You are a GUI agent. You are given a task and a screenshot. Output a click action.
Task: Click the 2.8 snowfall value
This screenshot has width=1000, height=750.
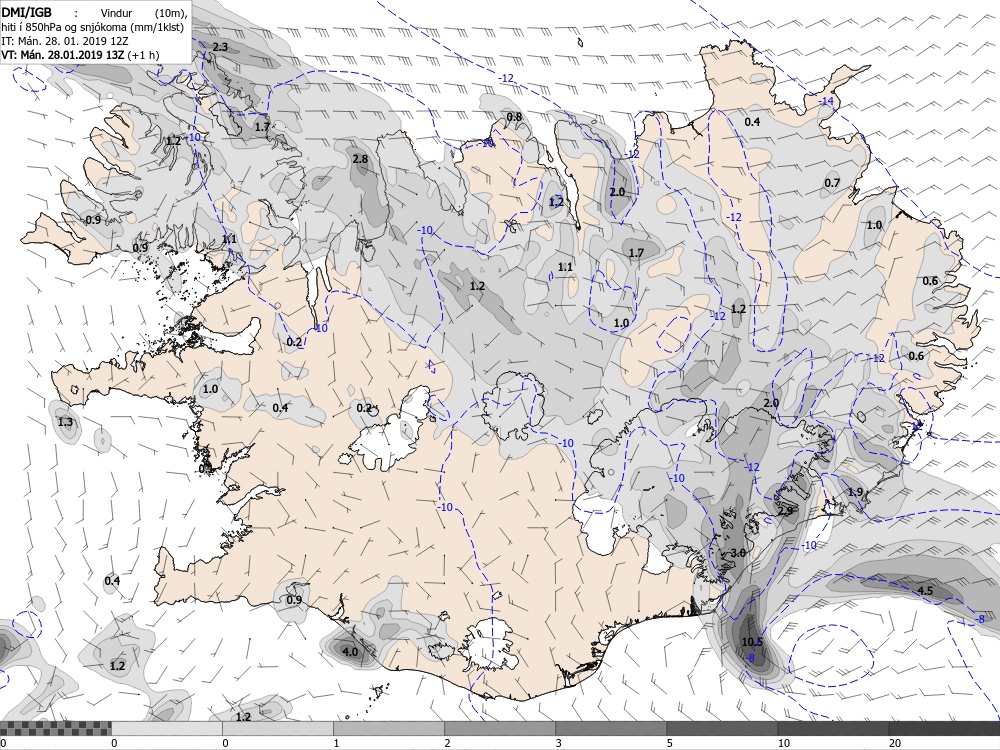360,158
